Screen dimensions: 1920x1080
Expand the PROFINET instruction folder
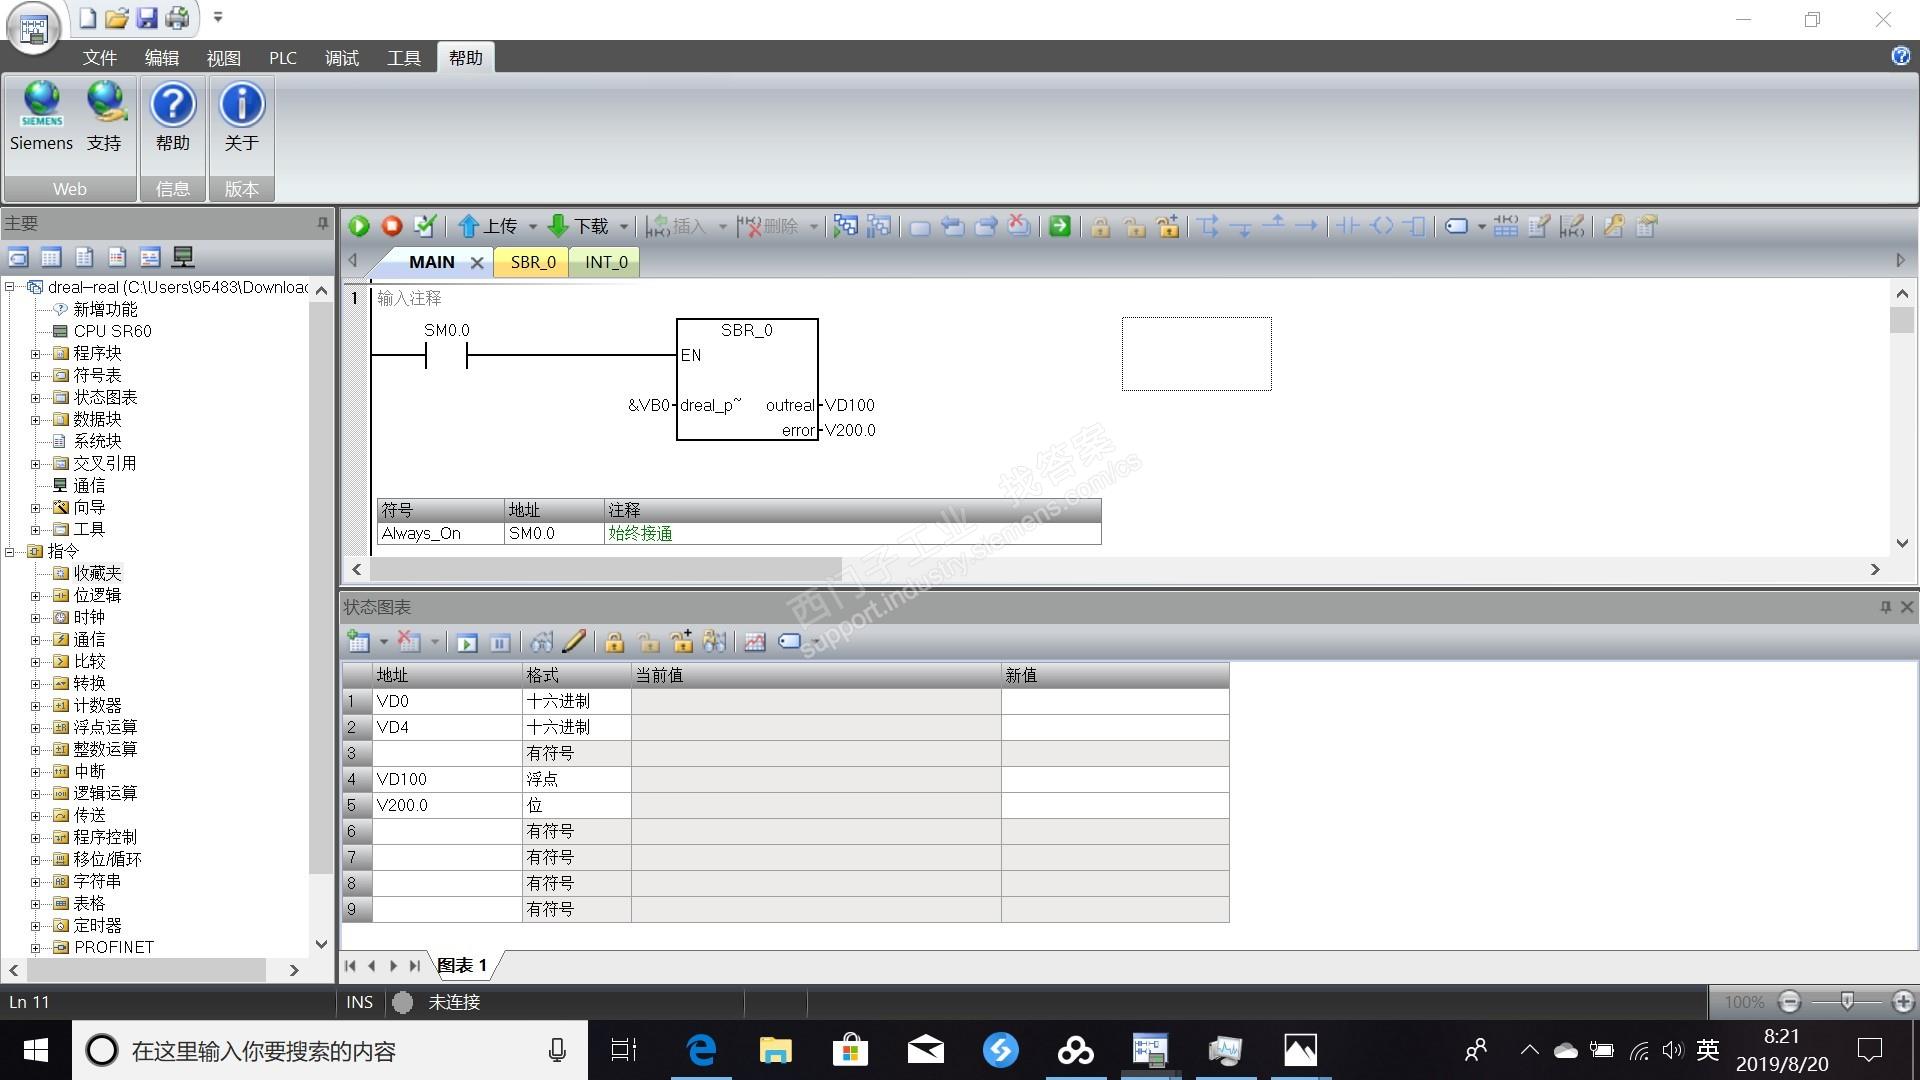point(35,947)
